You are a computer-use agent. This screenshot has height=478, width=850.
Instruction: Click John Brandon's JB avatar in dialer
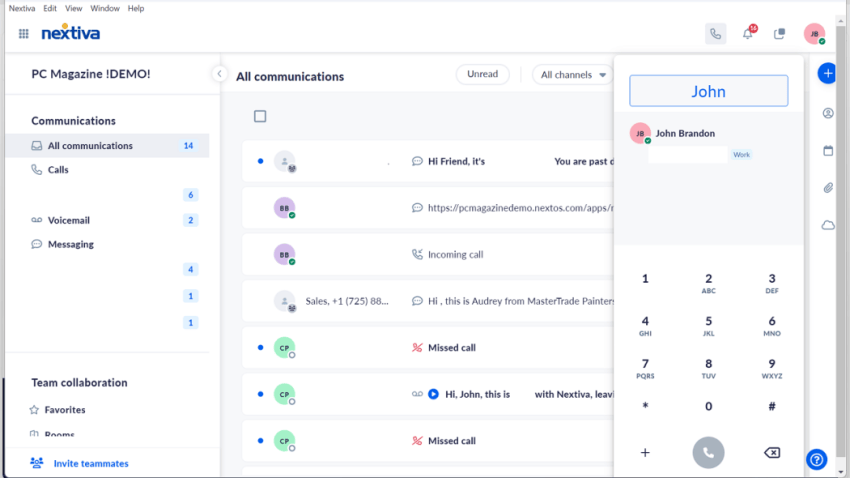click(x=640, y=133)
